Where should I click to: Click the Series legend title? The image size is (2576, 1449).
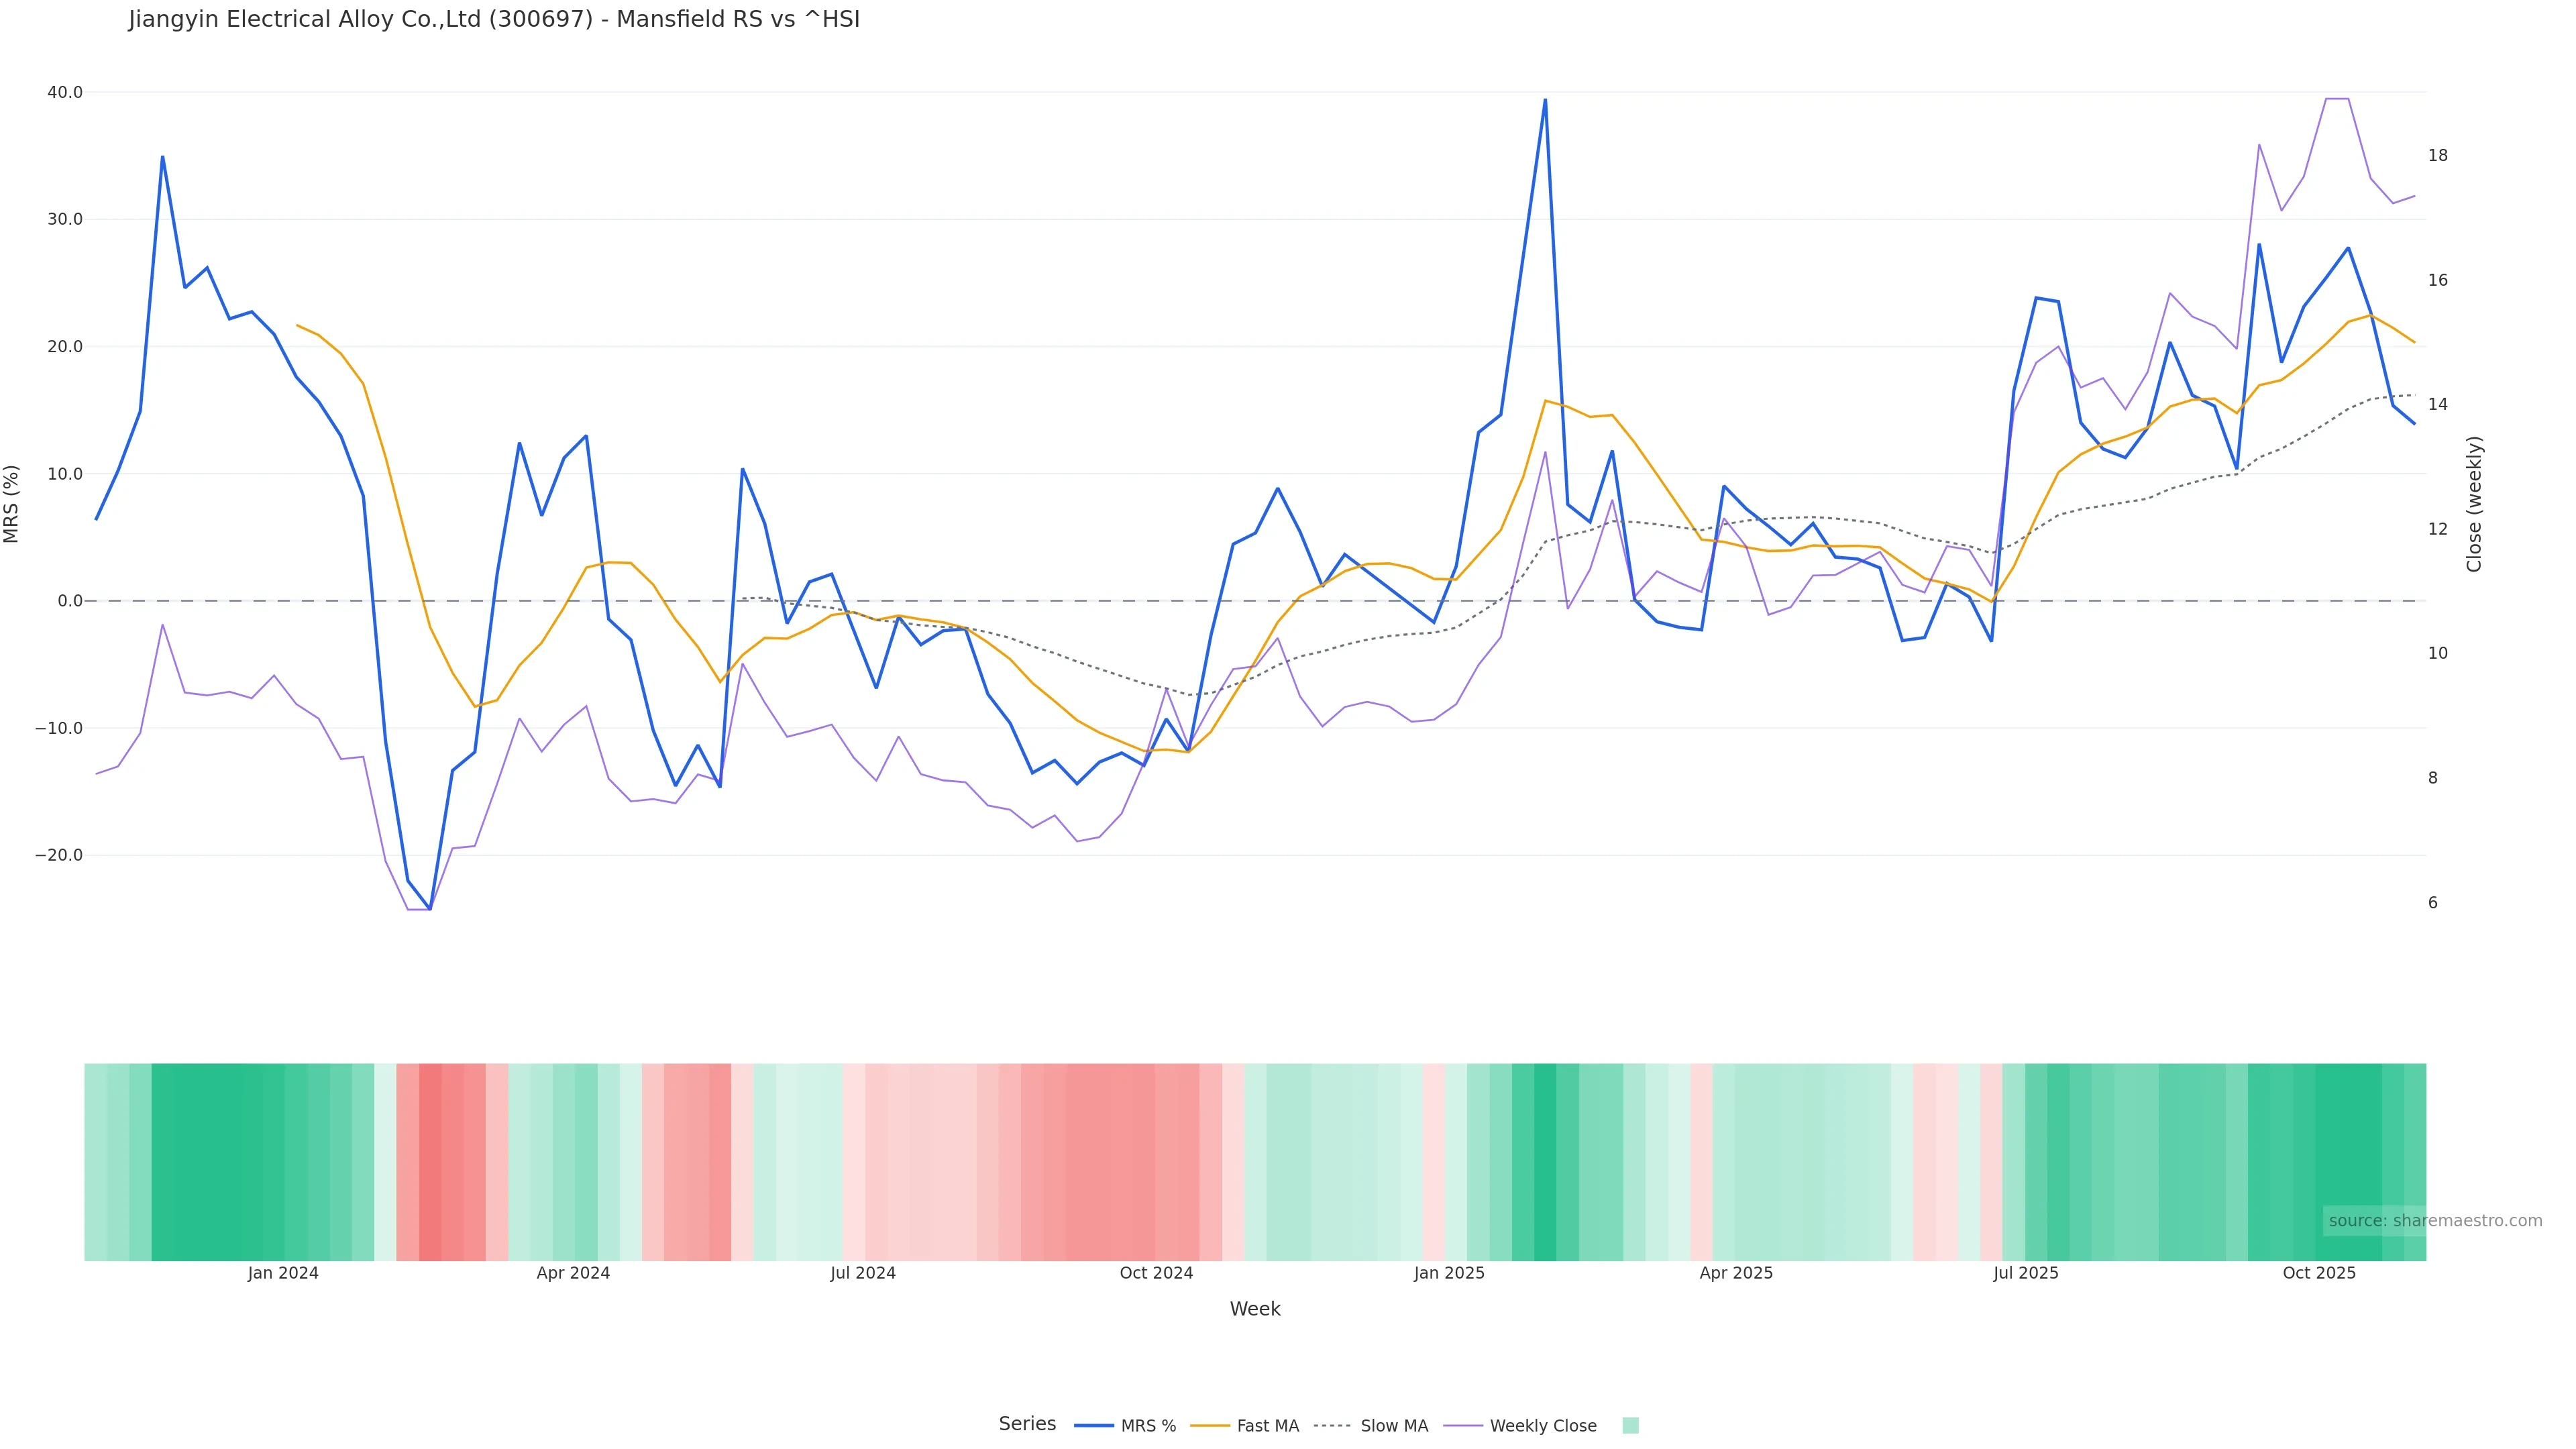(x=1027, y=1424)
